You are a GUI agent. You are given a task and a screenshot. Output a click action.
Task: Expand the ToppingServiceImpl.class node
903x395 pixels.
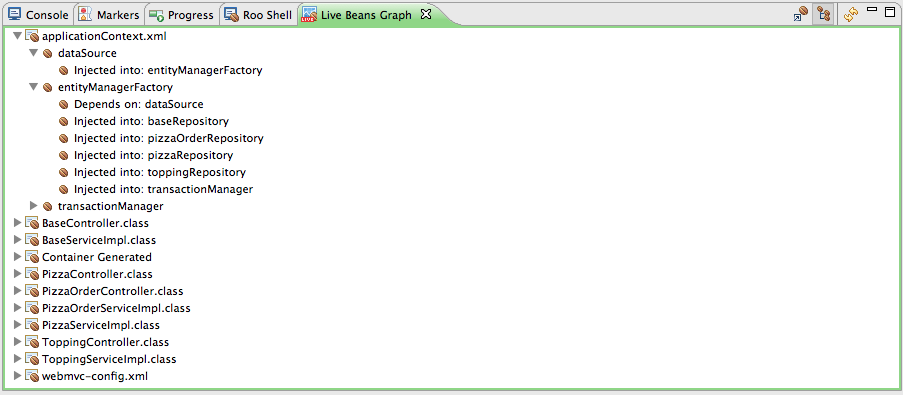pos(17,359)
